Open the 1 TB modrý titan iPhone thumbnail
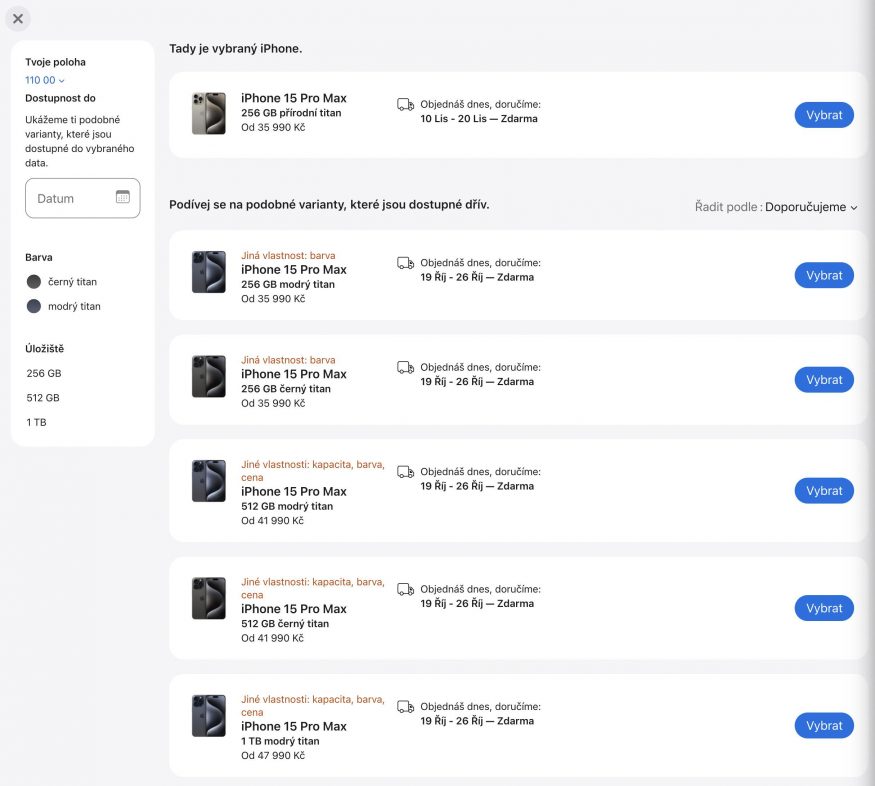 click(209, 716)
